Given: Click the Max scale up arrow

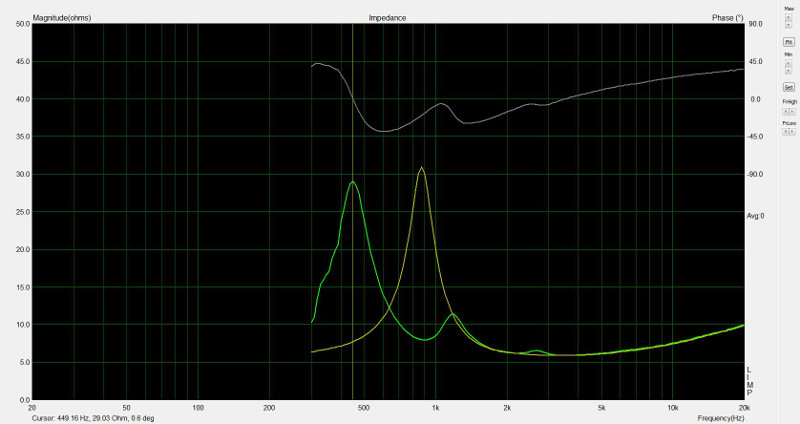Looking at the screenshot, I should pyautogui.click(x=788, y=16).
